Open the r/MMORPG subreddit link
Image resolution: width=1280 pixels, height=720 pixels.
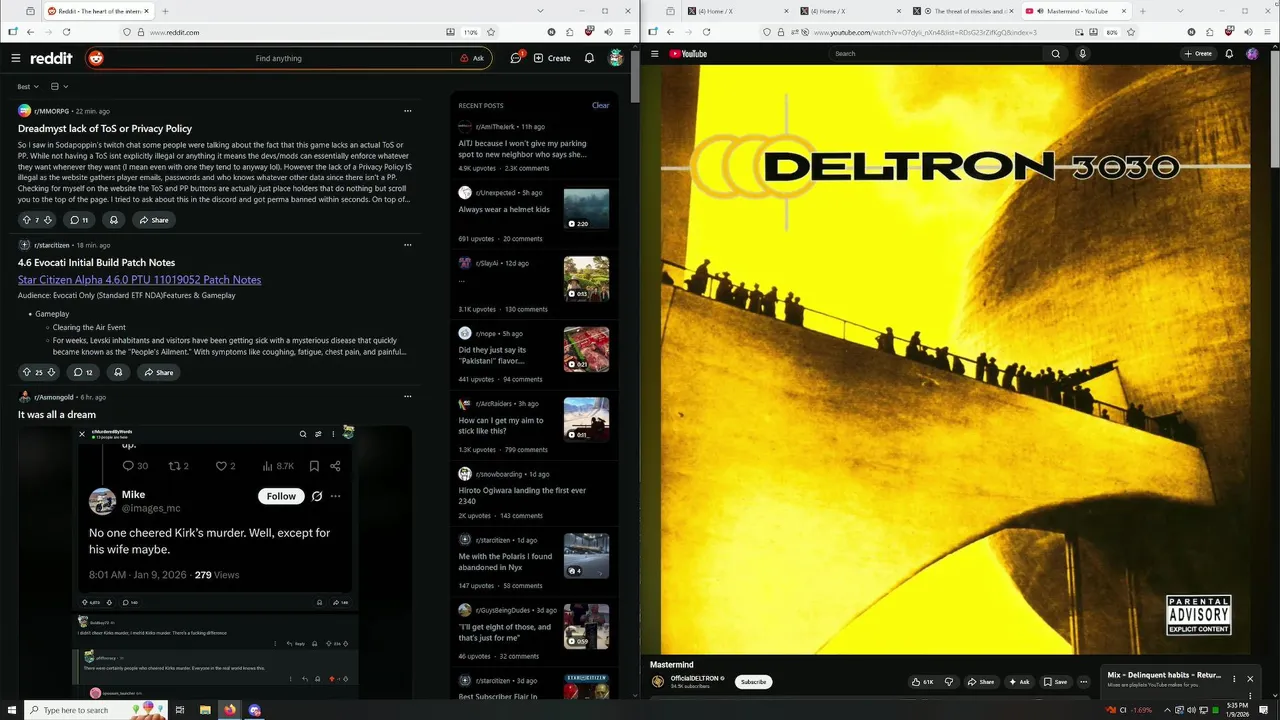(x=52, y=111)
